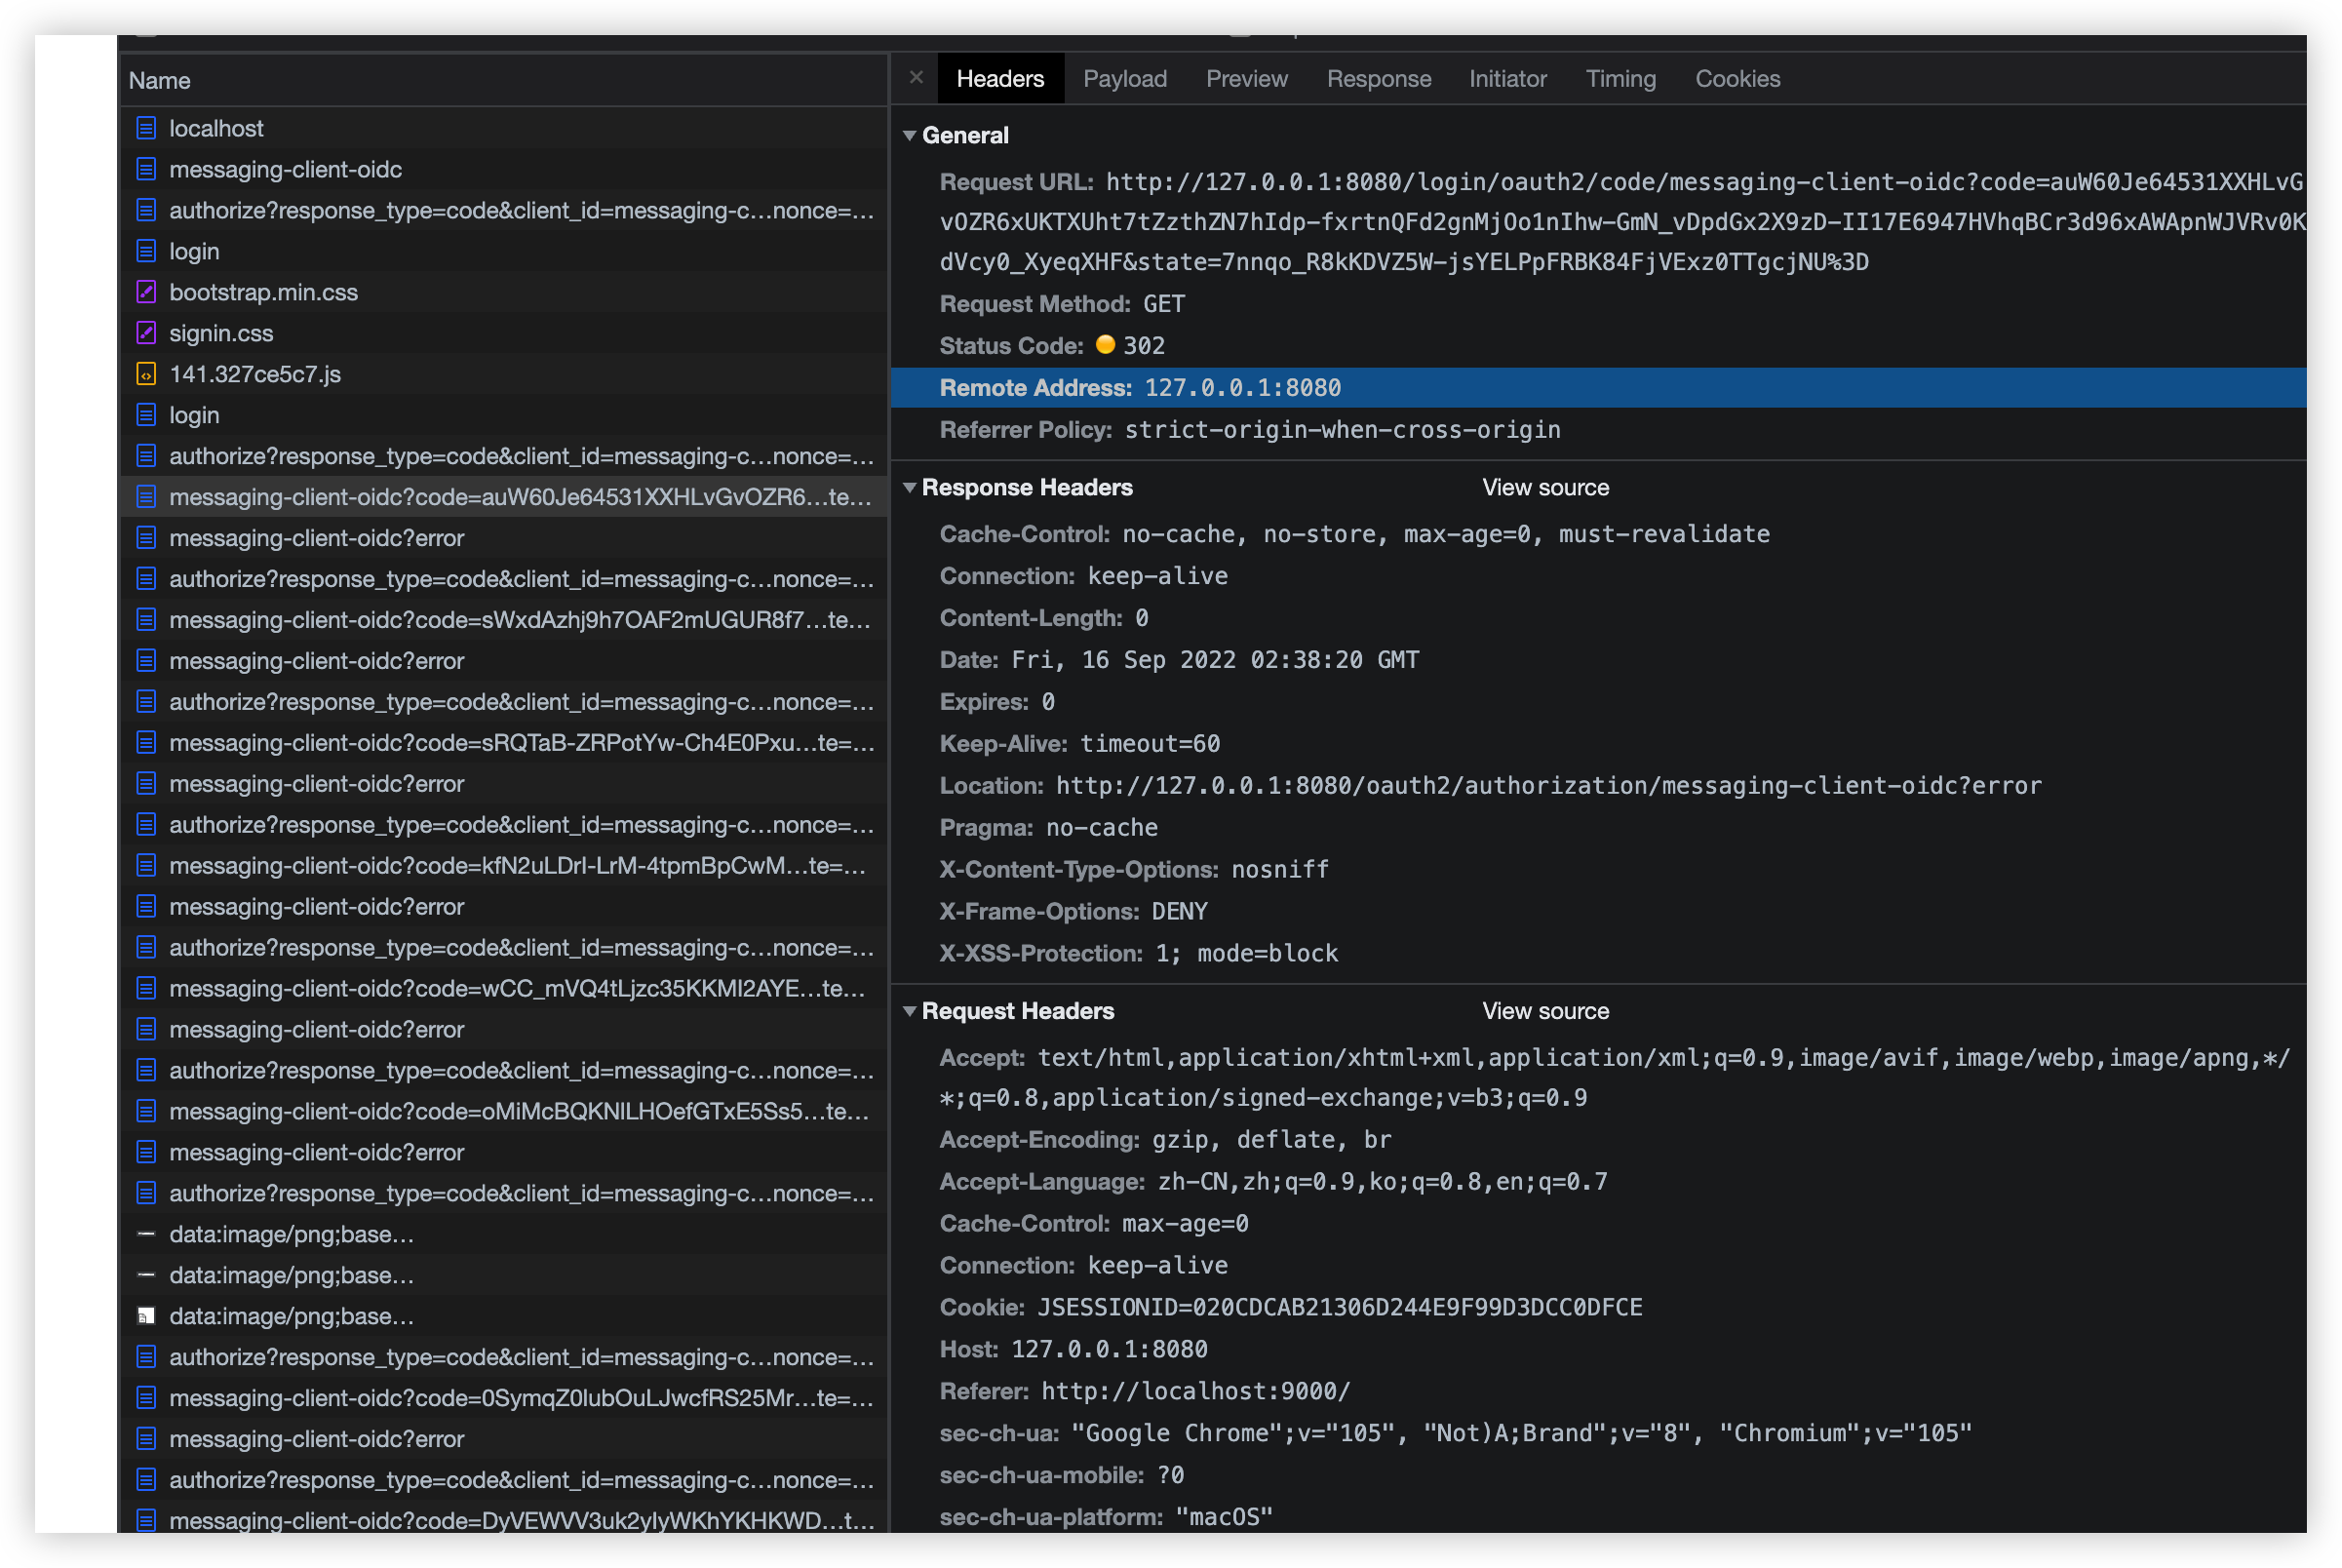The image size is (2342, 1568).
Task: Collapse the General section
Action: click(x=910, y=135)
